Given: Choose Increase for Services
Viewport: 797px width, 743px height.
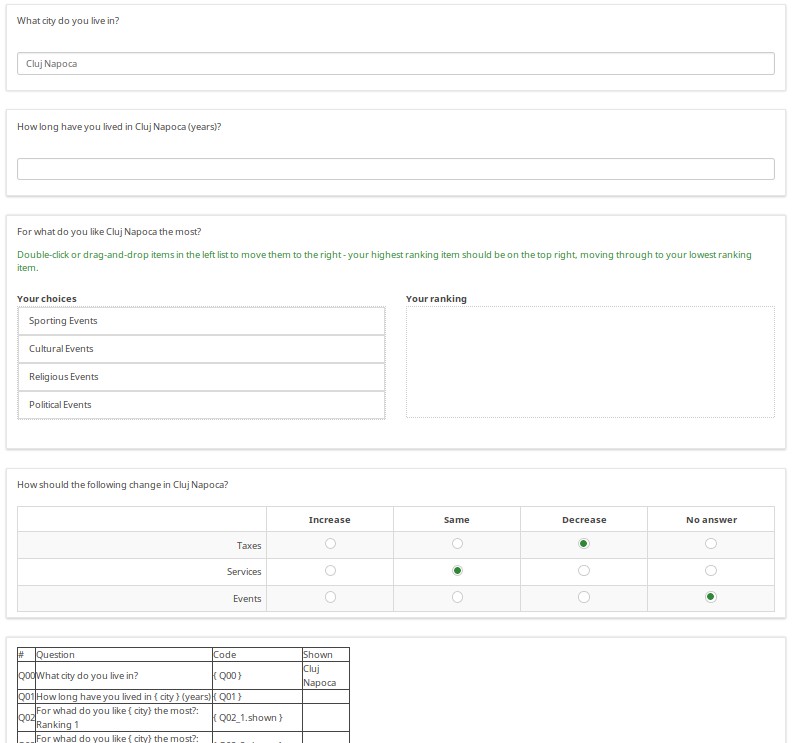Looking at the screenshot, I should [330, 571].
